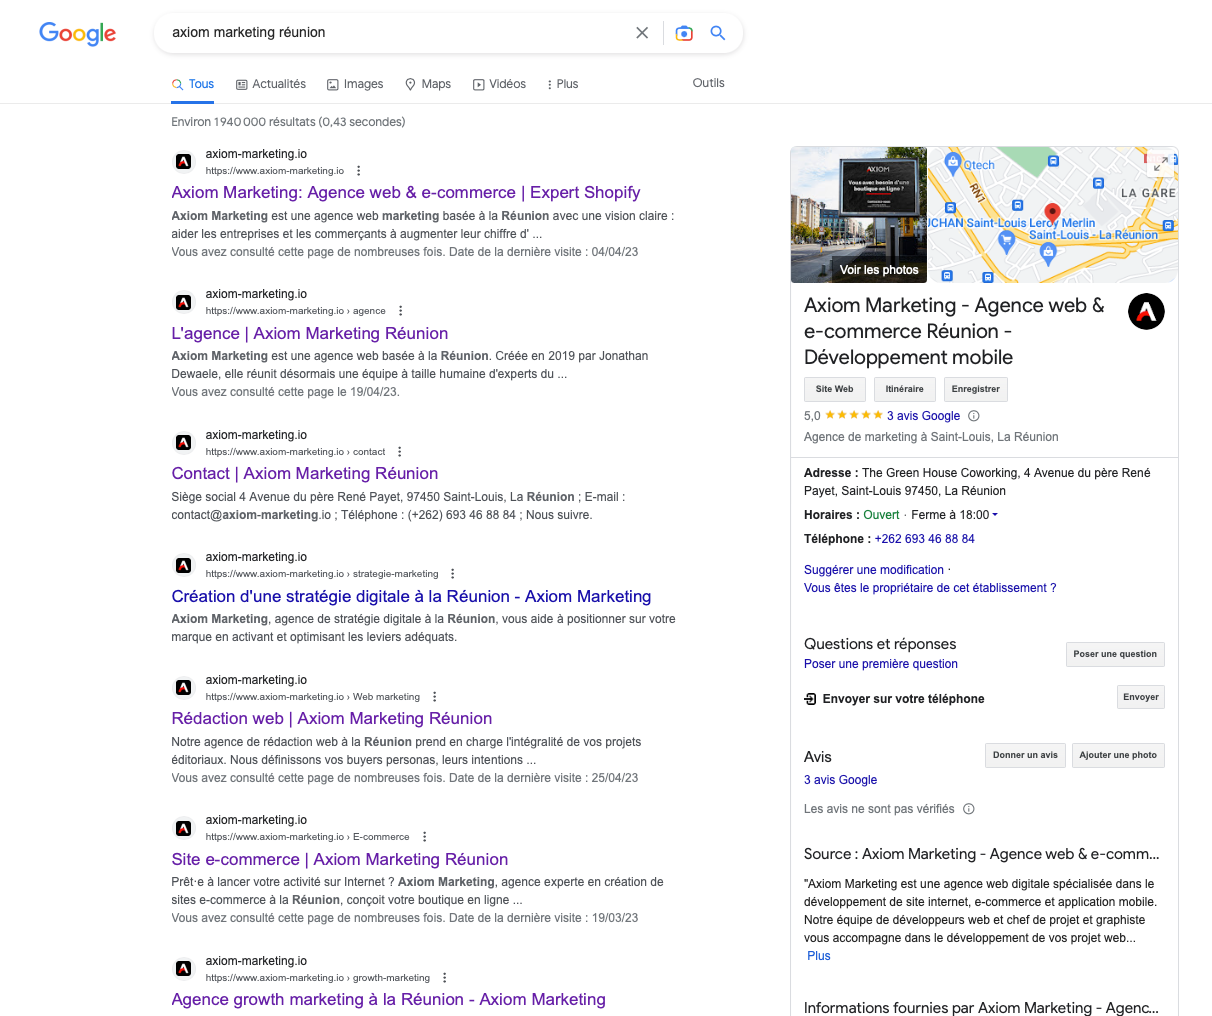Viewport: 1212px width, 1016px height.
Task: Open three-dot menu for Contact result
Action: [x=400, y=452]
